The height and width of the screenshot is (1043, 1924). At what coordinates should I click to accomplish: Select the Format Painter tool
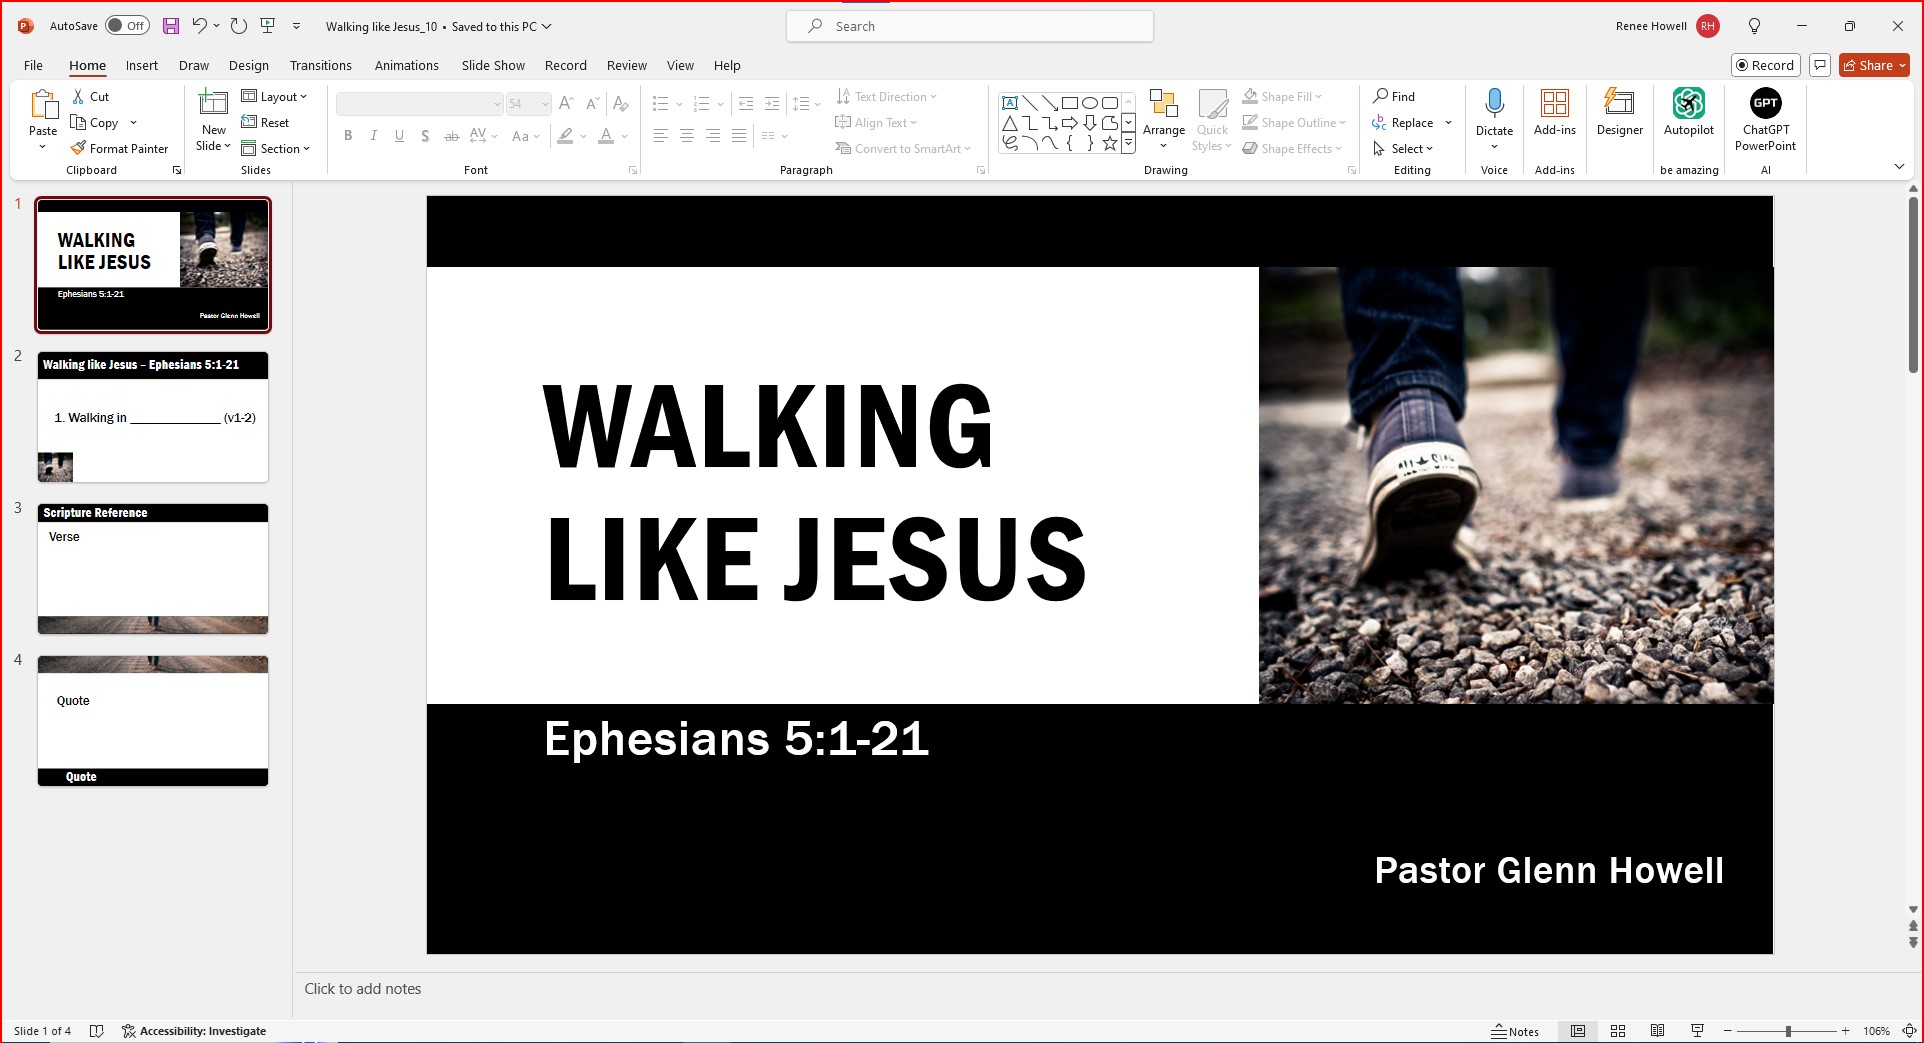[x=120, y=148]
